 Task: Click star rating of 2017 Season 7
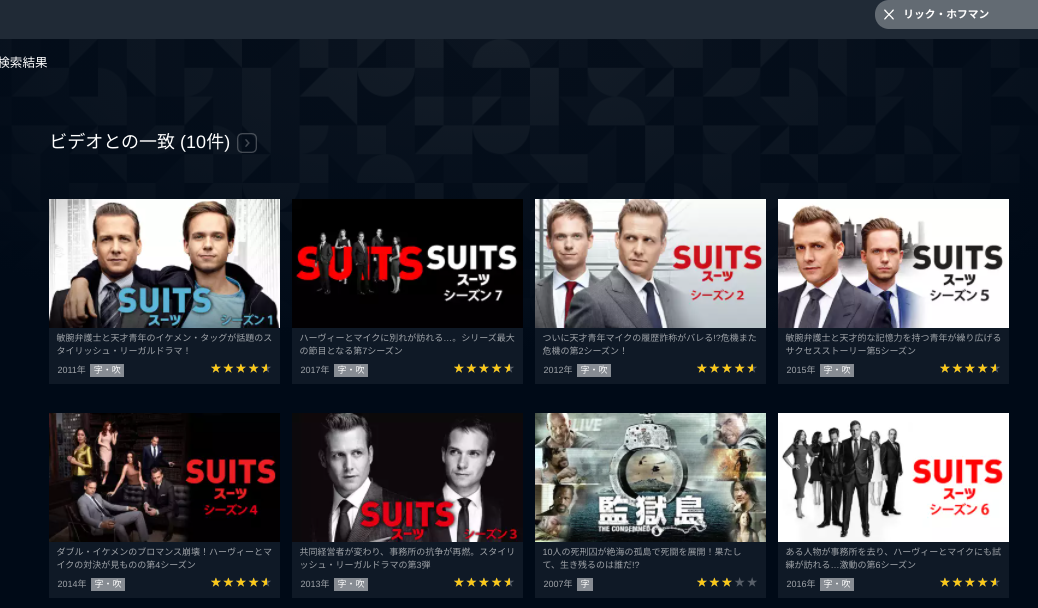pyautogui.click(x=484, y=369)
